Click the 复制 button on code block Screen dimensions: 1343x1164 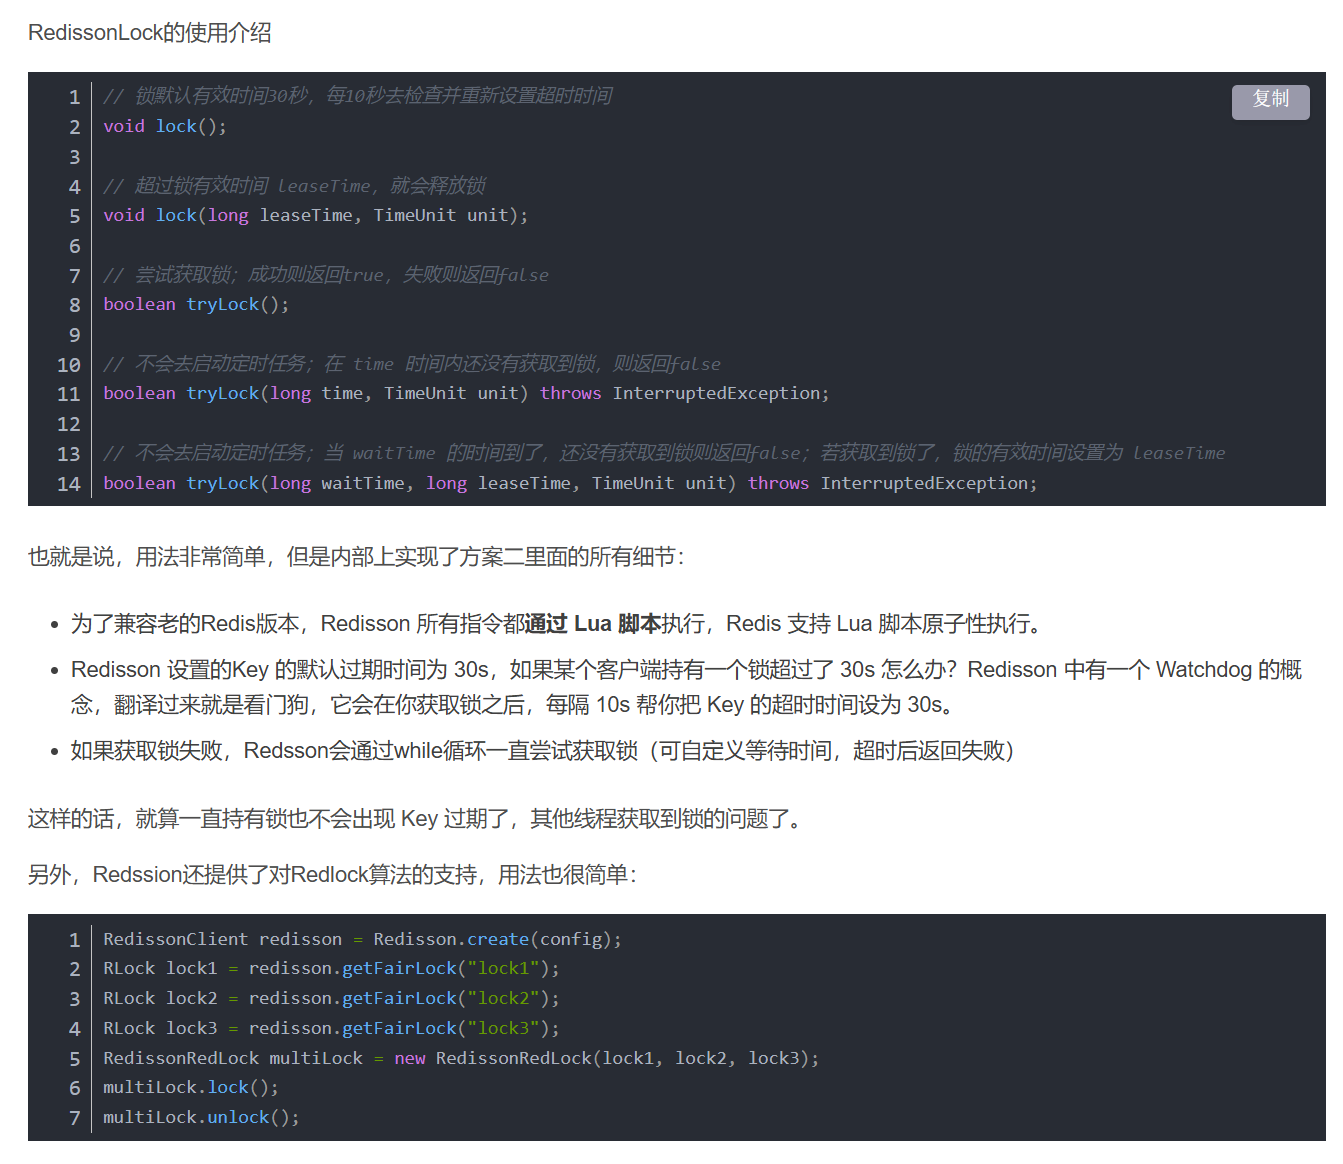click(x=1270, y=101)
